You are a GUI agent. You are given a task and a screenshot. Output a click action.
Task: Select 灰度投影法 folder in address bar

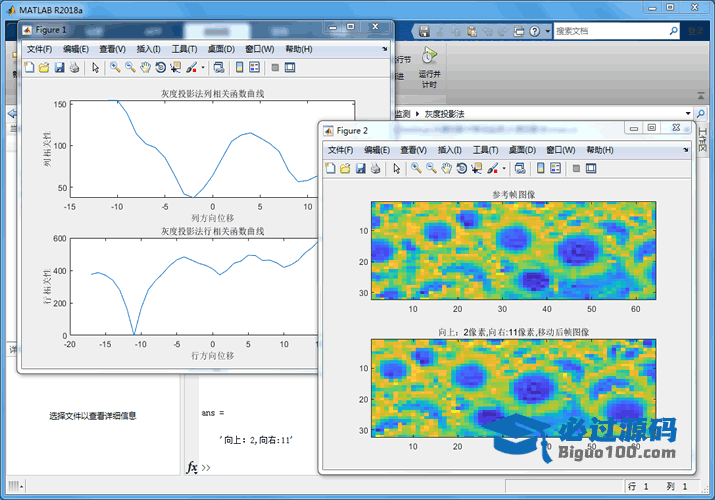[x=445, y=114]
